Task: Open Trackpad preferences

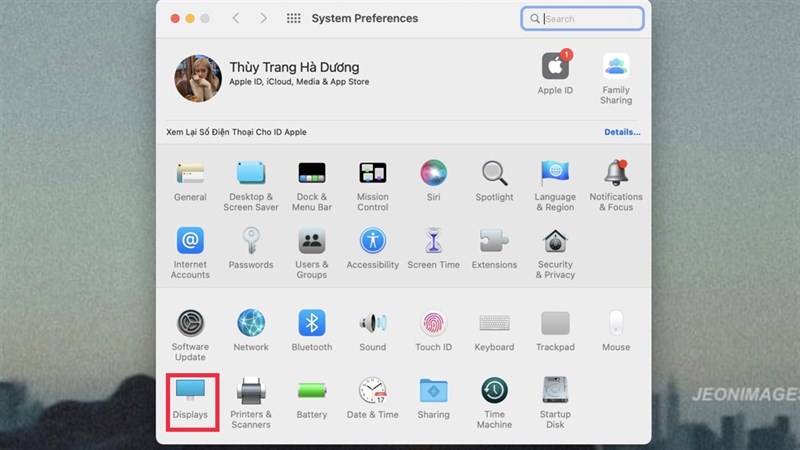Action: (x=555, y=331)
